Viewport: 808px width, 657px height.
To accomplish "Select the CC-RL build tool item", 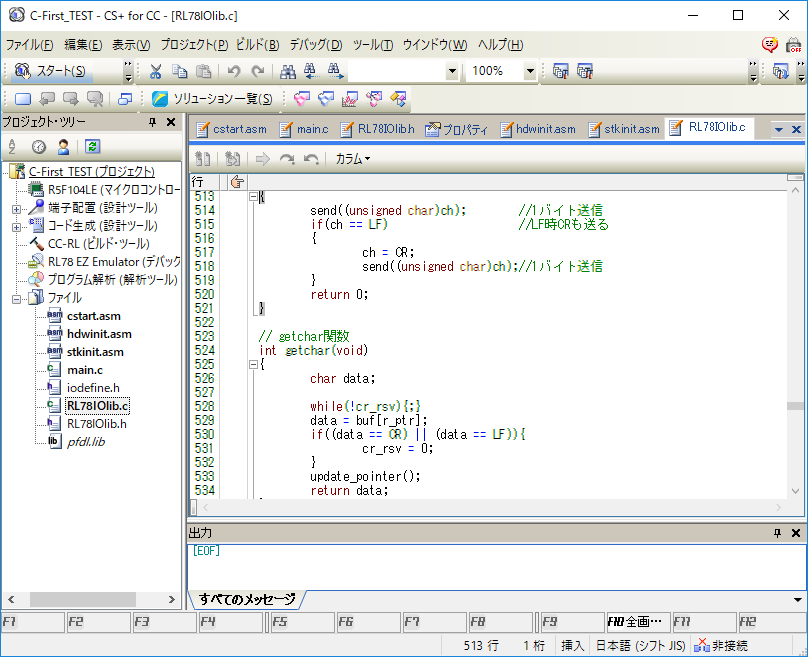I will pyautogui.click(x=98, y=243).
